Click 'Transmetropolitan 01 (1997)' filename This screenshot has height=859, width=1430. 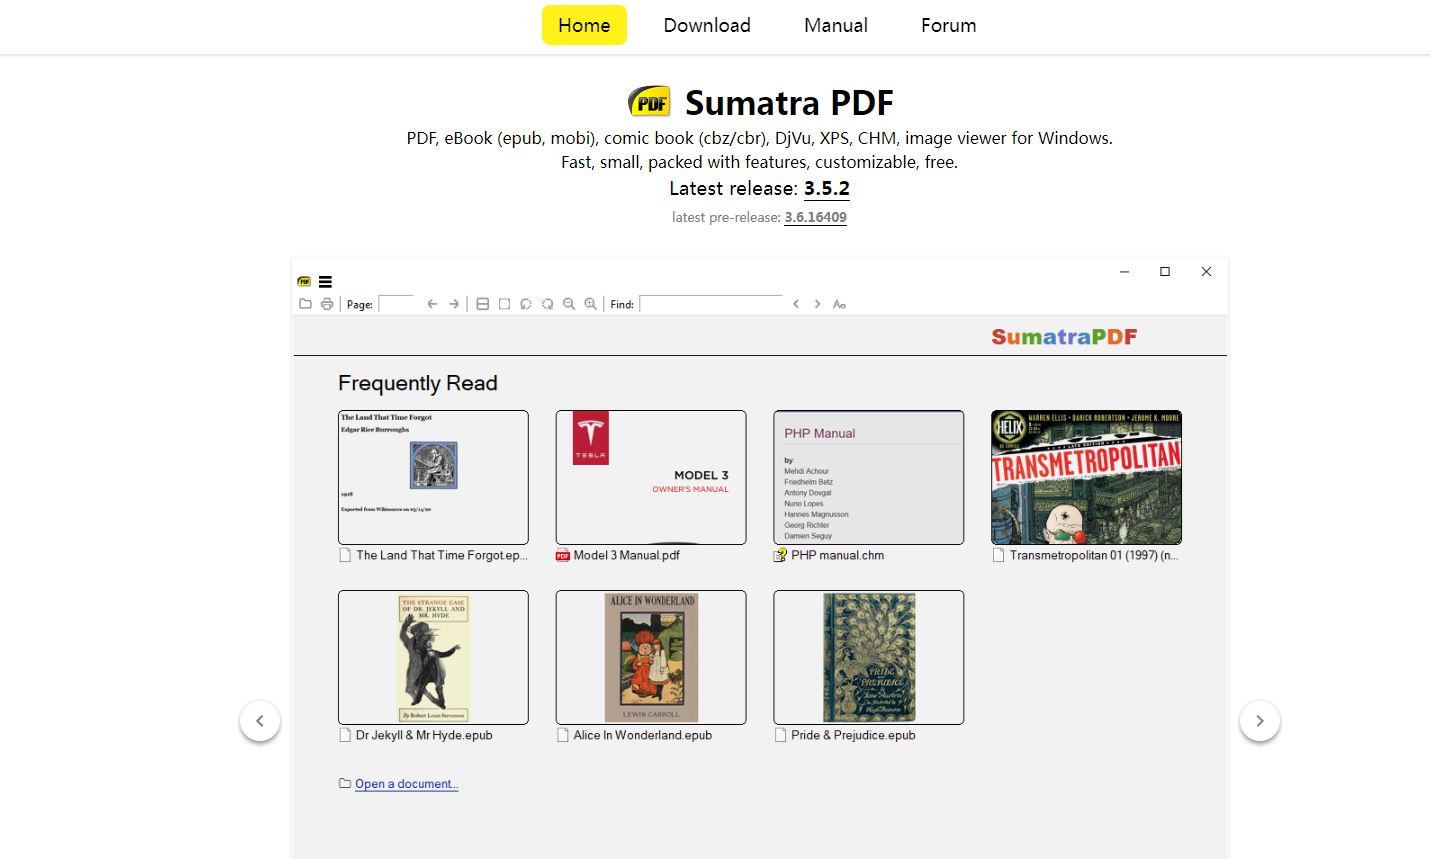1094,555
